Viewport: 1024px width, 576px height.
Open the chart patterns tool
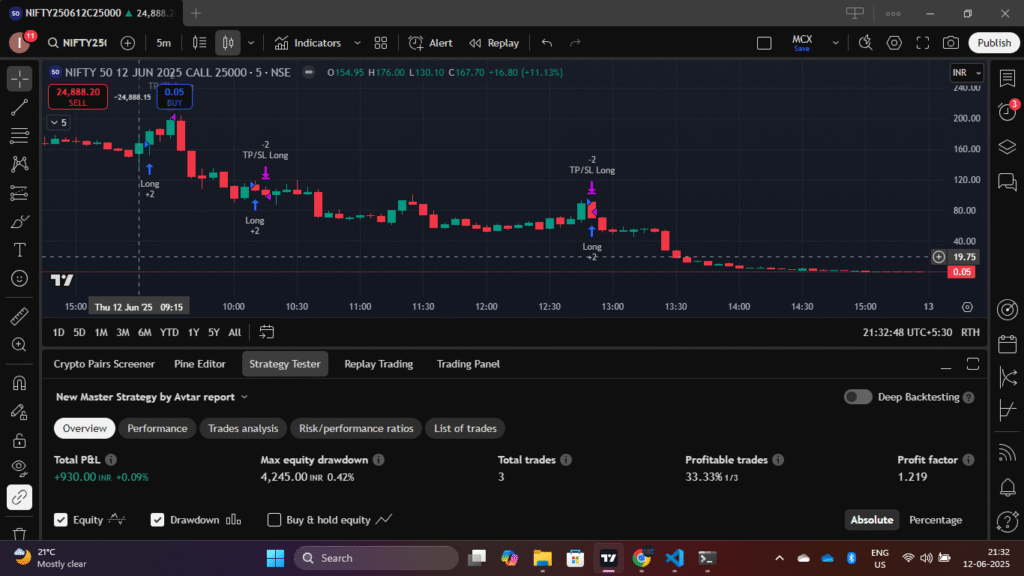point(20,164)
